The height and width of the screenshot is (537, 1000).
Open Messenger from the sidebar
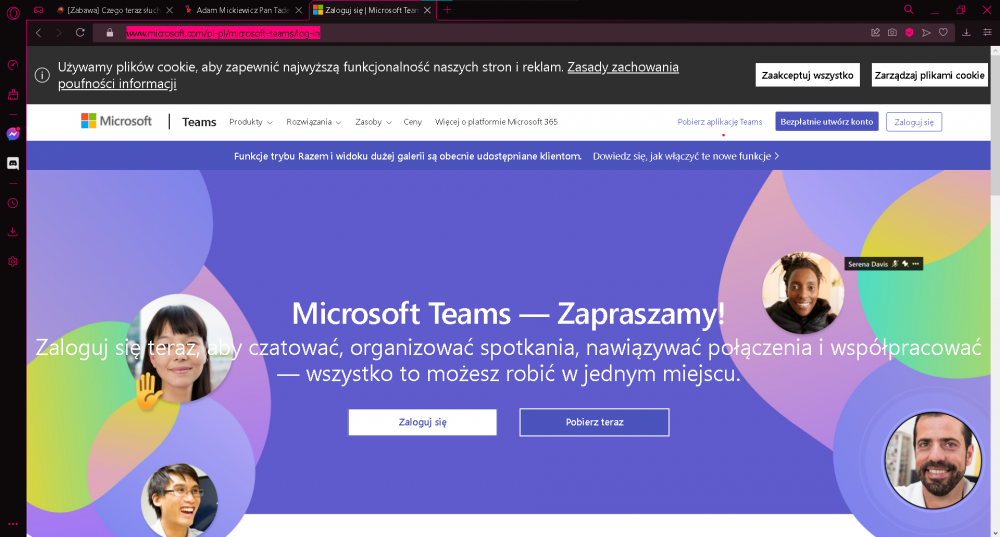(13, 133)
